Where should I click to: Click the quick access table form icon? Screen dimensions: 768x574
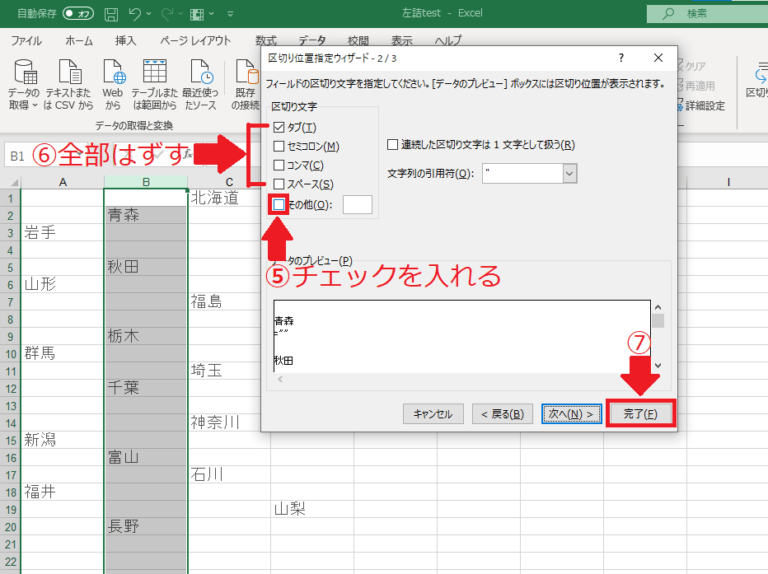coord(197,14)
